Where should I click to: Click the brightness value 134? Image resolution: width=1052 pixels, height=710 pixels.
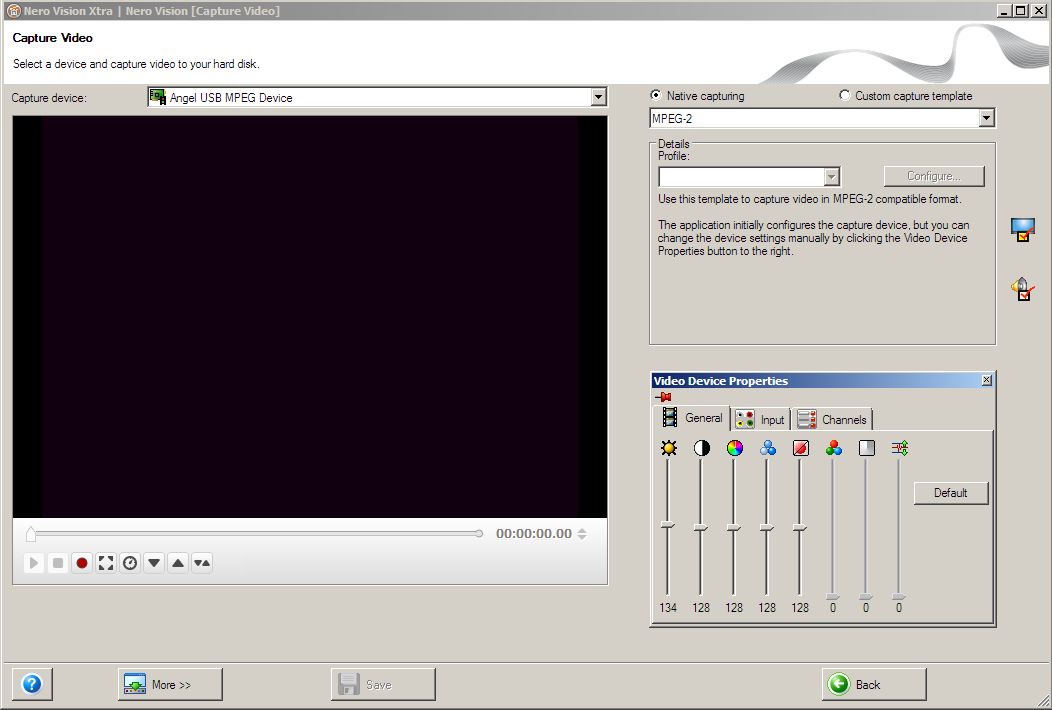668,607
